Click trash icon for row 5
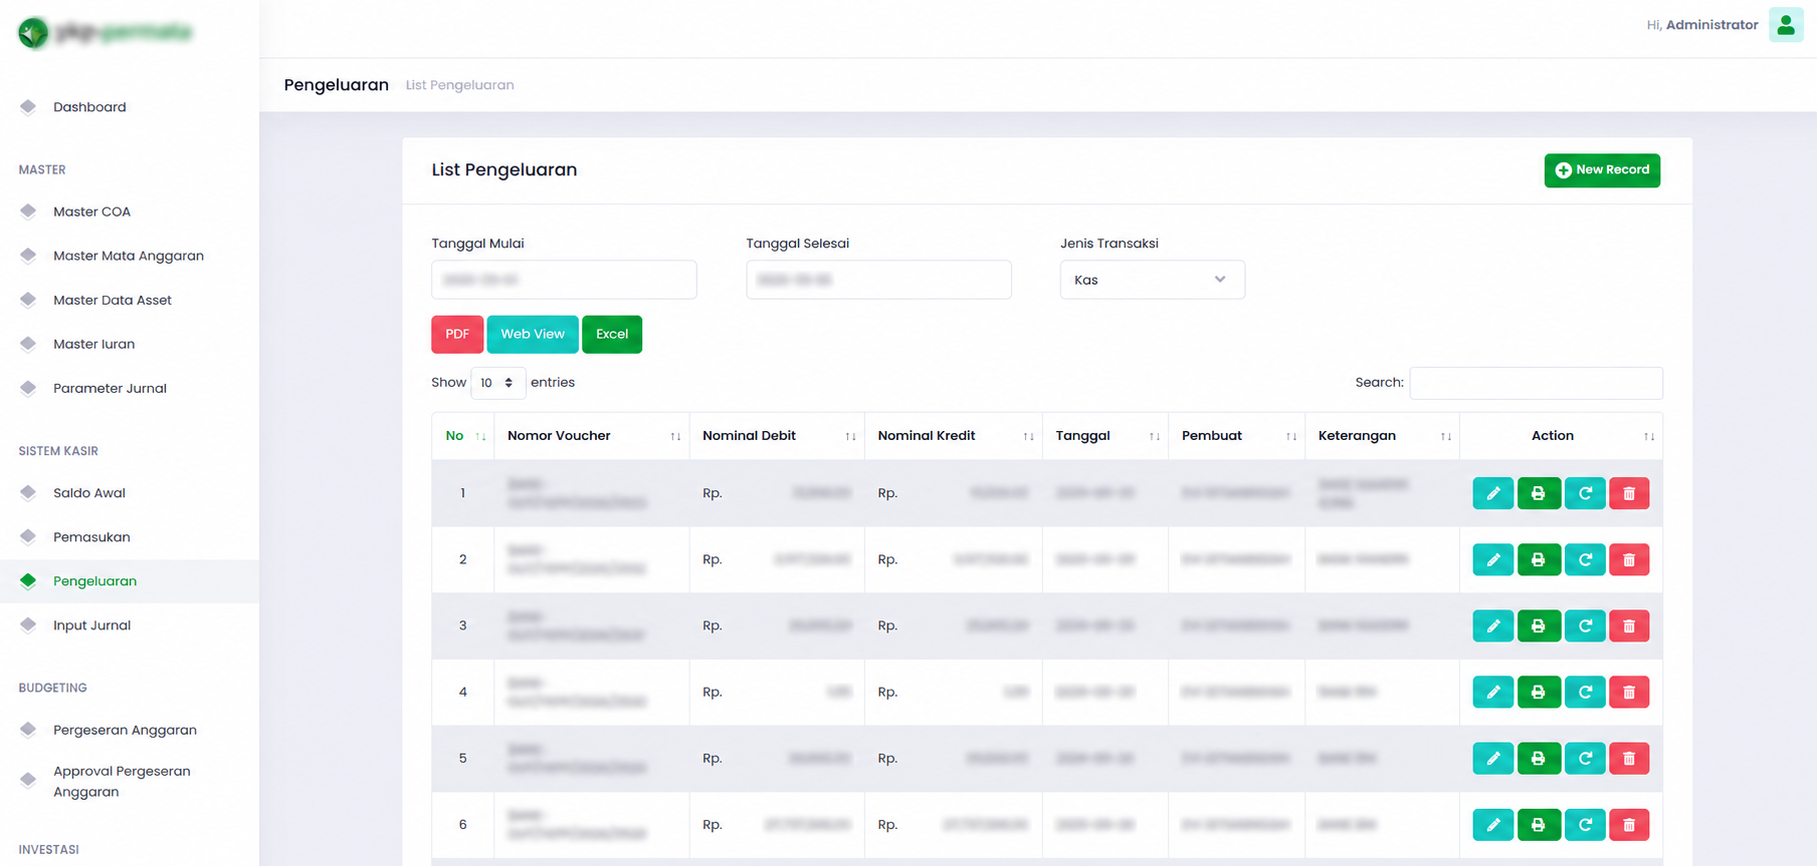 coord(1629,758)
